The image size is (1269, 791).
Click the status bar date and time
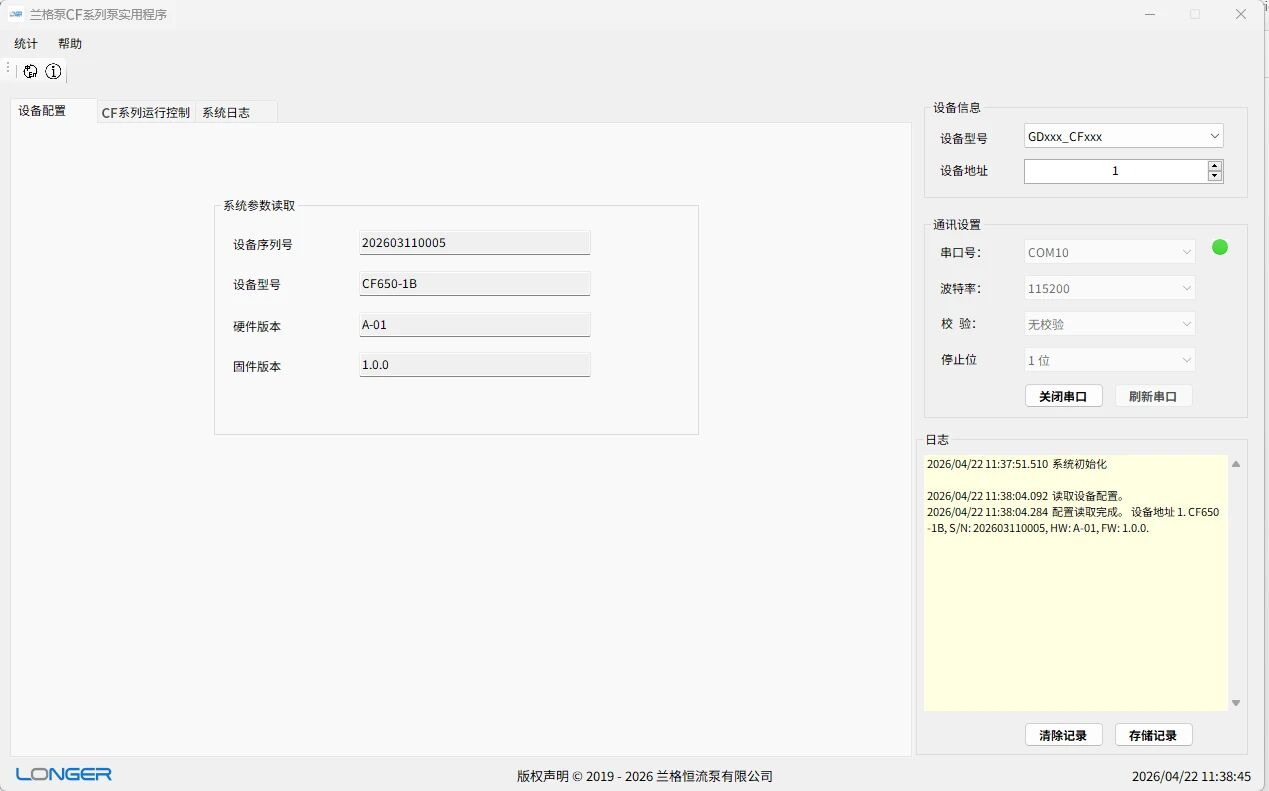[x=1191, y=776]
